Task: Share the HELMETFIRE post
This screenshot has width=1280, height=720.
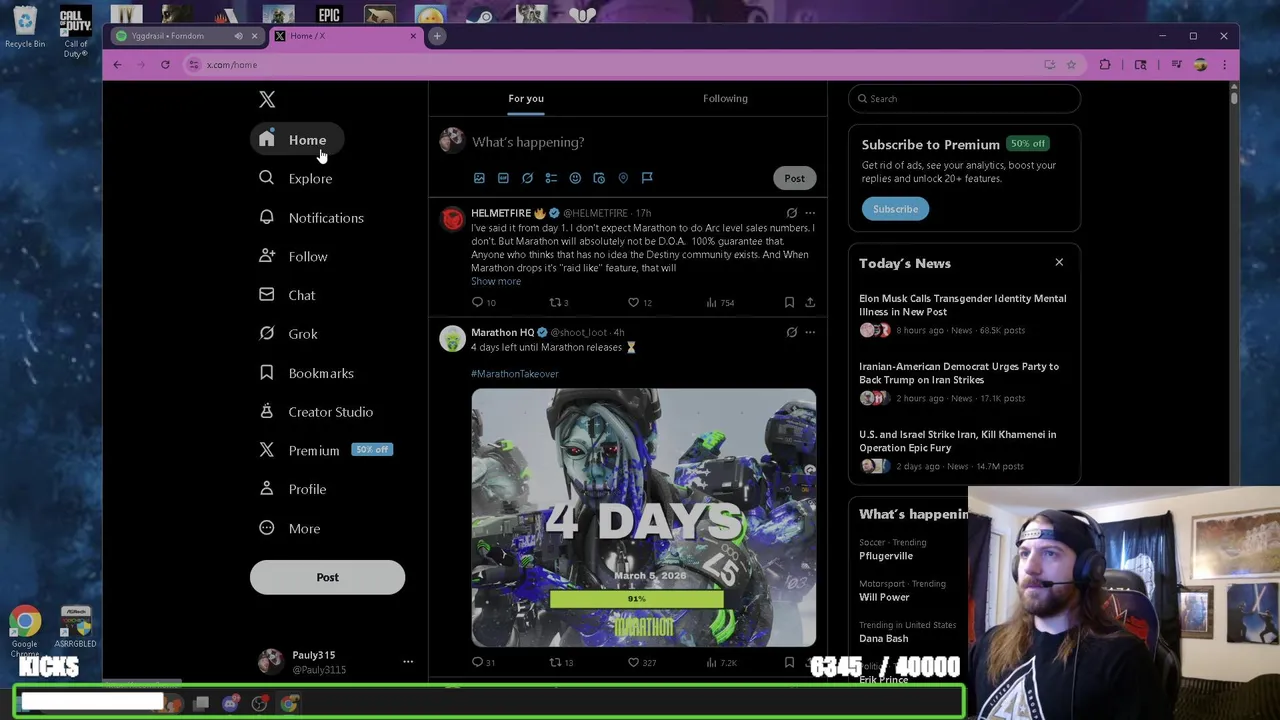Action: (810, 303)
